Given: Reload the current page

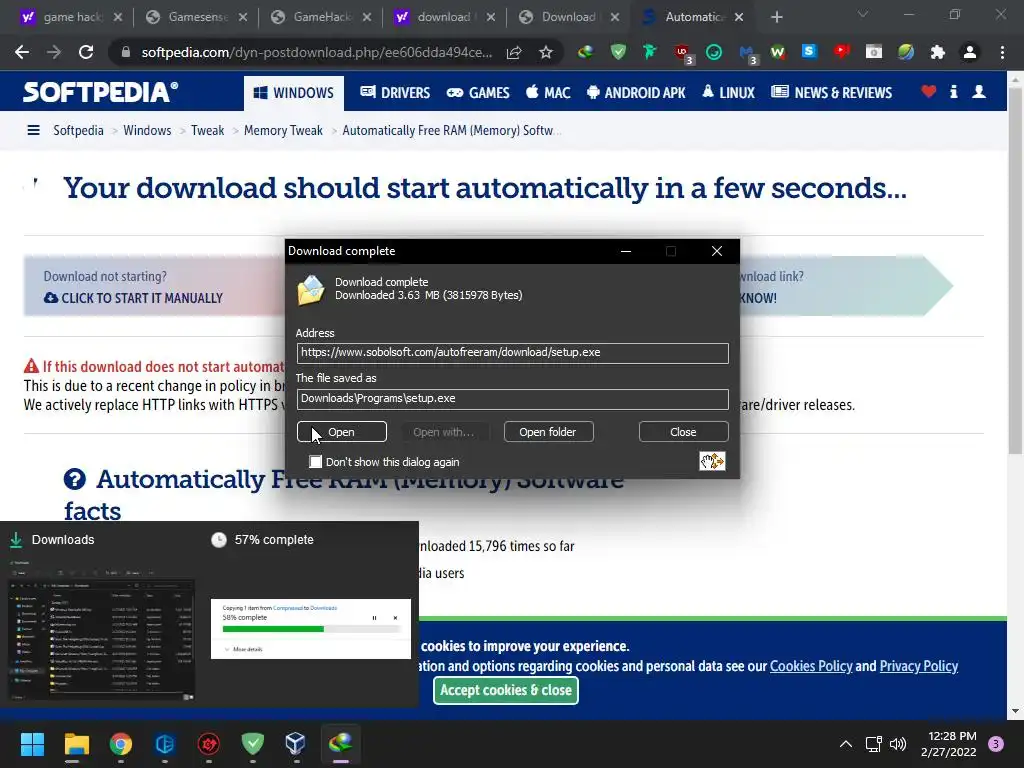Looking at the screenshot, I should [86, 52].
